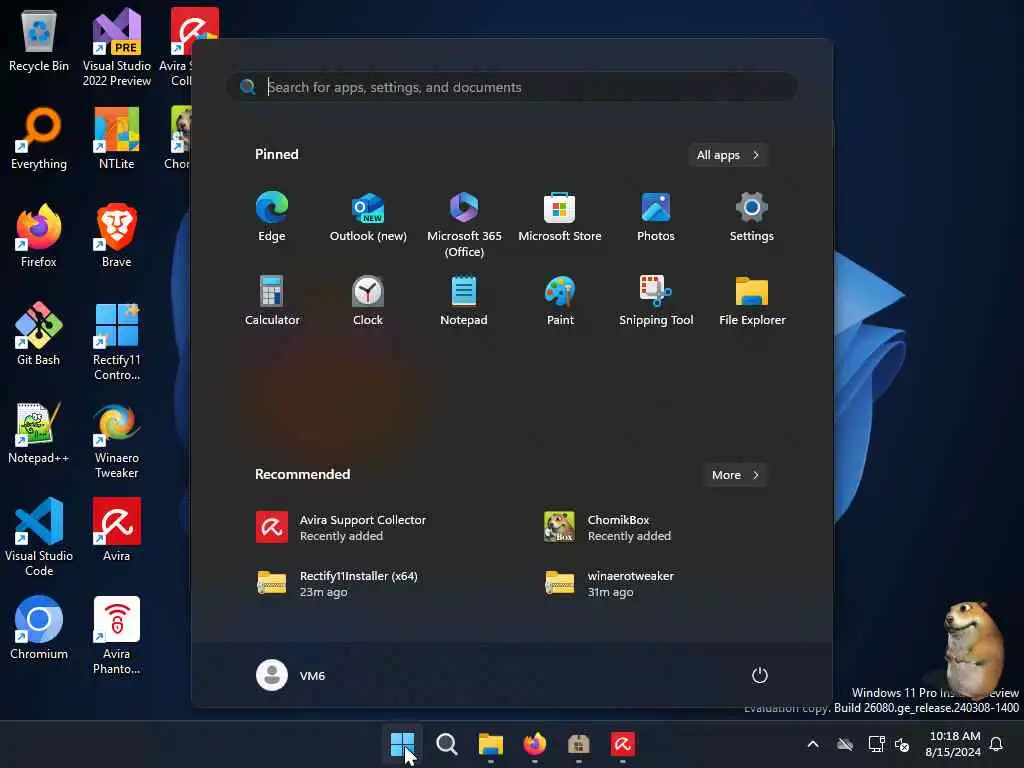The image size is (1024, 768).
Task: Open clock and date 10:18 AM
Action: 953,744
